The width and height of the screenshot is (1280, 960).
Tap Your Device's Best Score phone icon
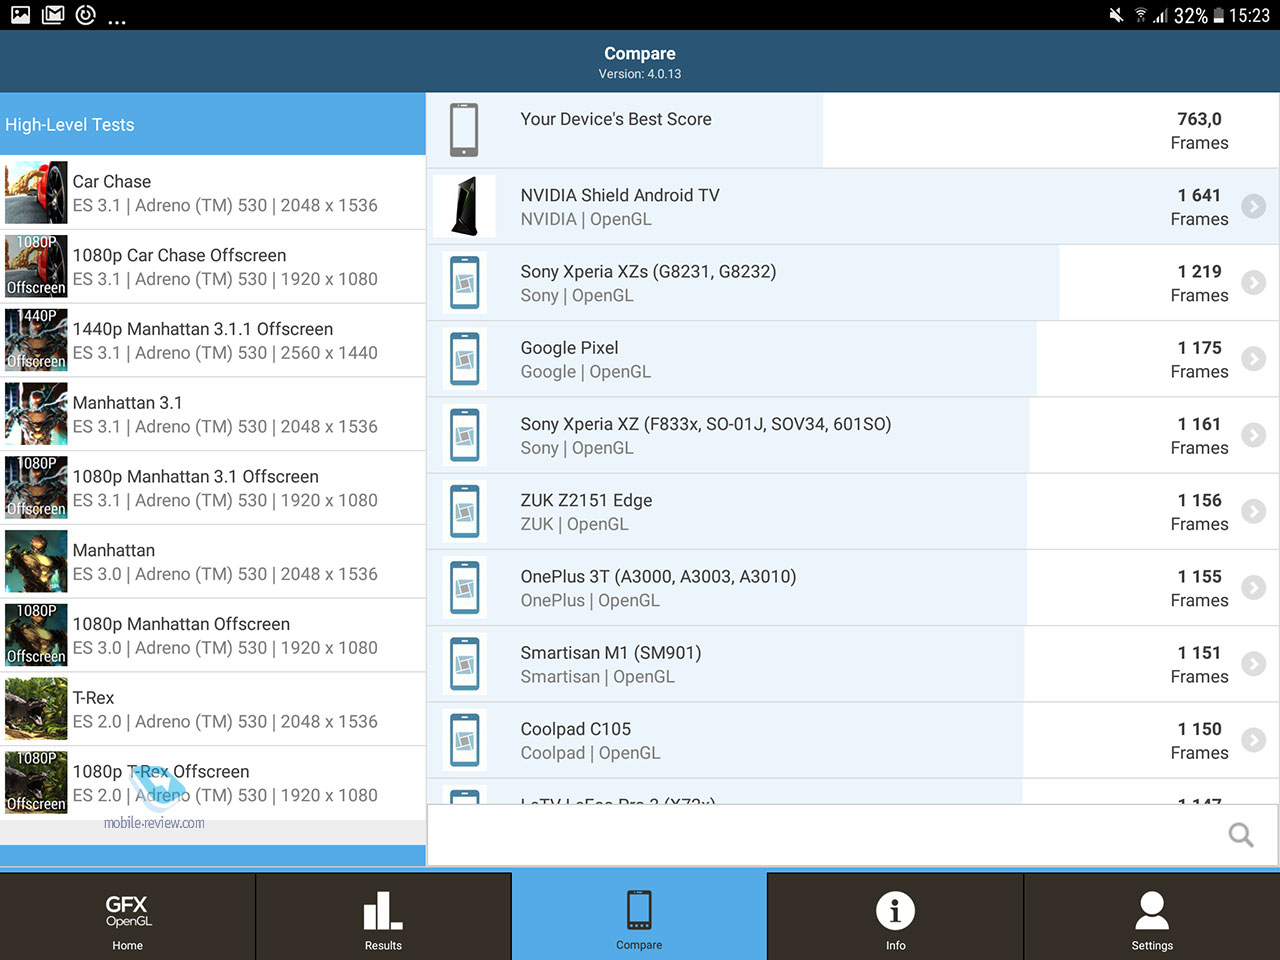[464, 130]
